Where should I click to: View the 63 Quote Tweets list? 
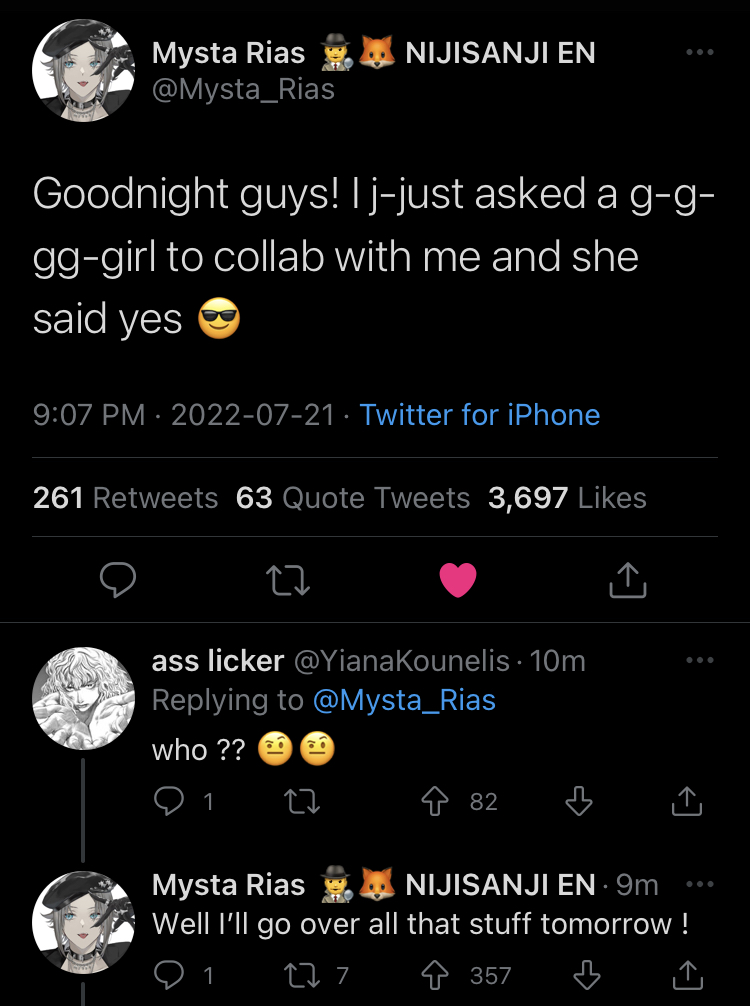click(x=353, y=497)
